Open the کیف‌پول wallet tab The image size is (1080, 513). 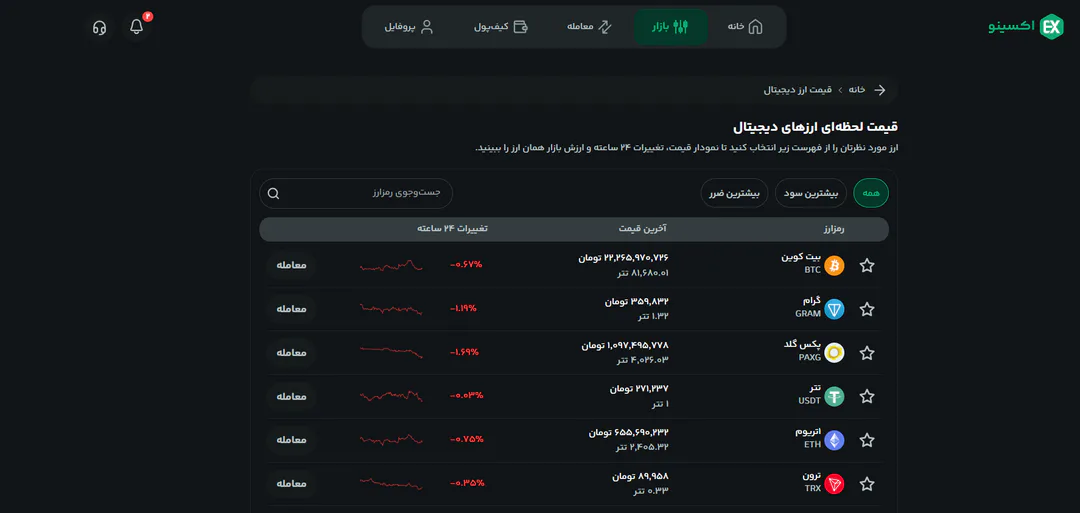tap(501, 27)
